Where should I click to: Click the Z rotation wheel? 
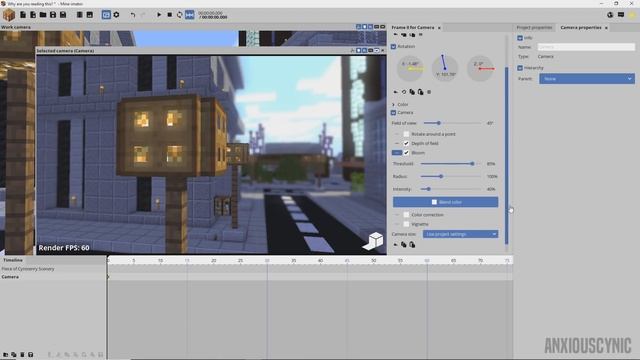coord(480,68)
